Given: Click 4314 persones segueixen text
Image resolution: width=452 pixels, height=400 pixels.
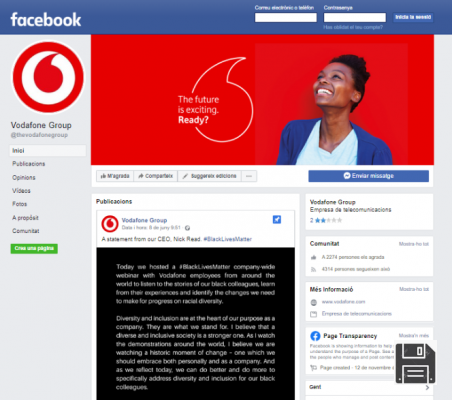Looking at the screenshot, I should [356, 269].
